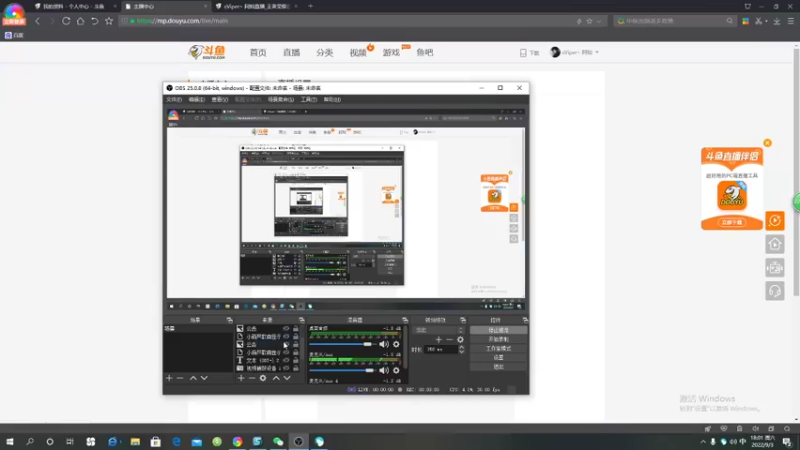Open OBS 帮助(H) menu
The height and width of the screenshot is (450, 800).
pos(332,99)
